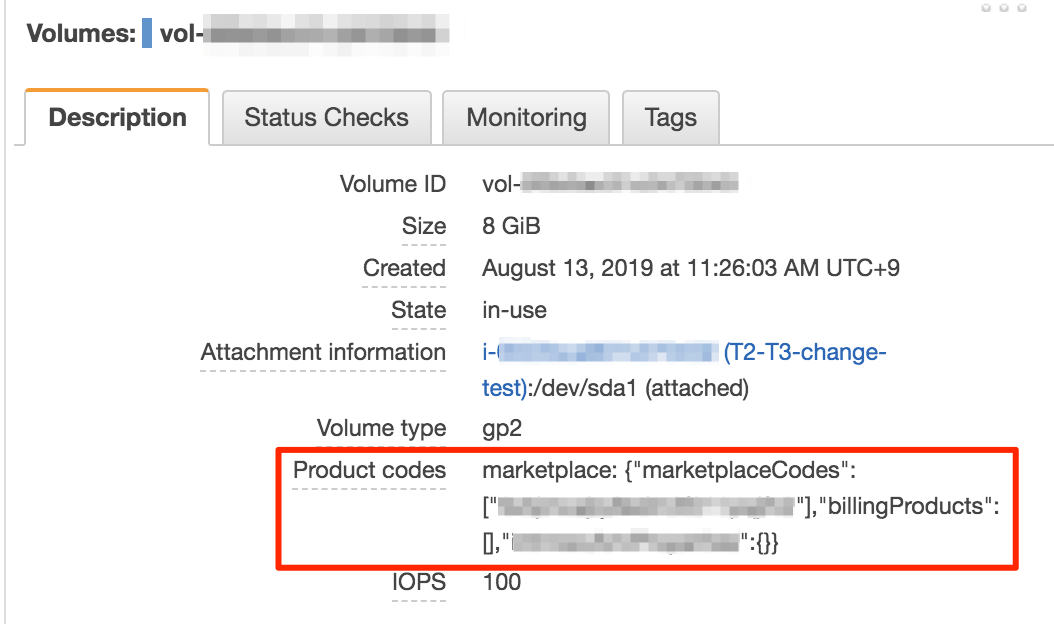Click the first pane-resize icon at top right
1054x624 pixels.
tap(985, 8)
